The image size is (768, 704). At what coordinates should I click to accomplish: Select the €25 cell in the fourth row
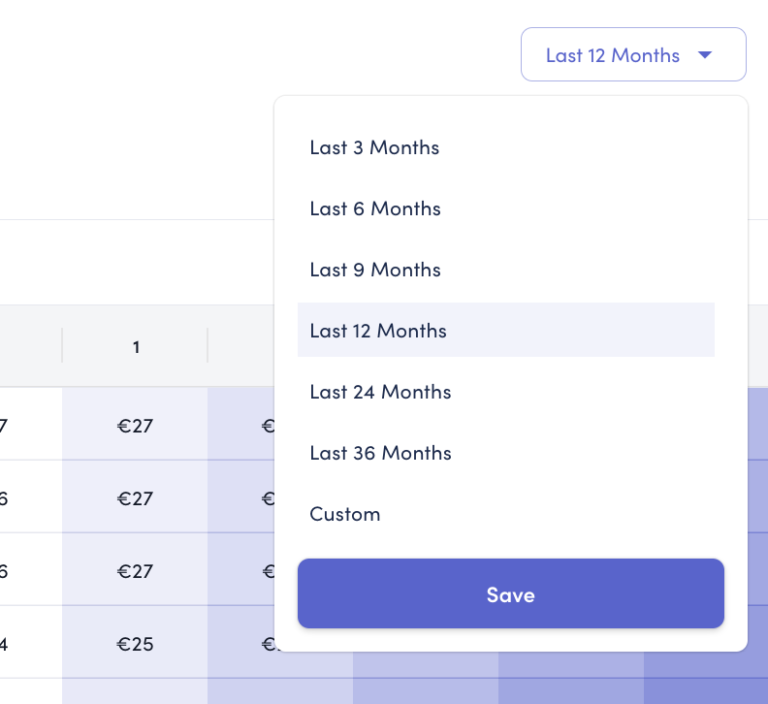click(135, 644)
